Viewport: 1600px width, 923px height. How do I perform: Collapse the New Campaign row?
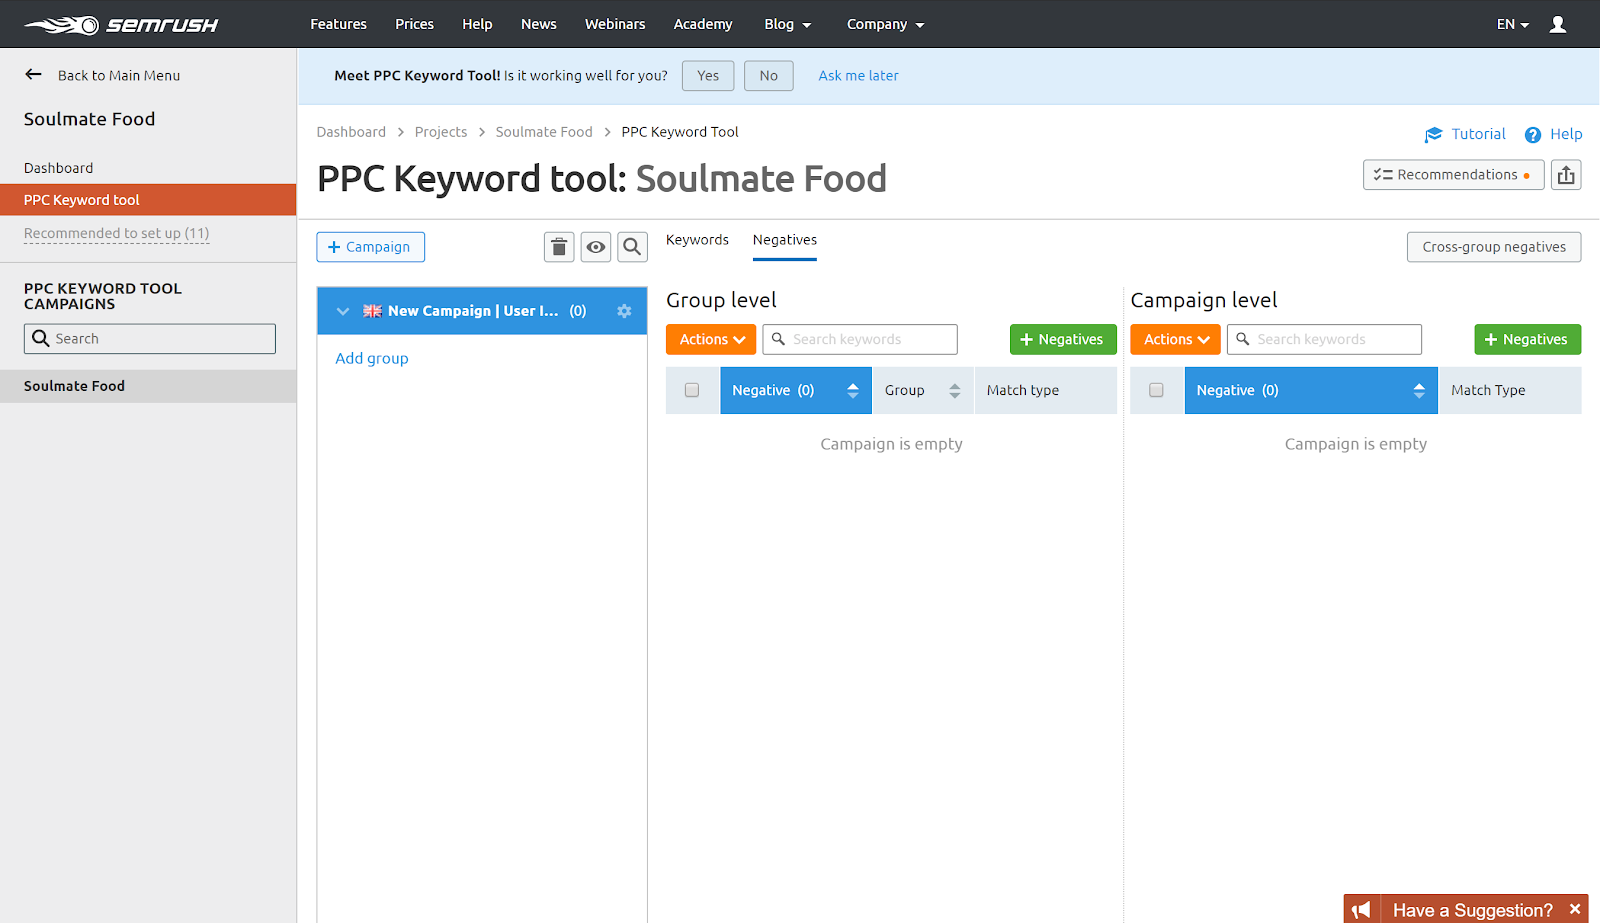click(x=343, y=311)
